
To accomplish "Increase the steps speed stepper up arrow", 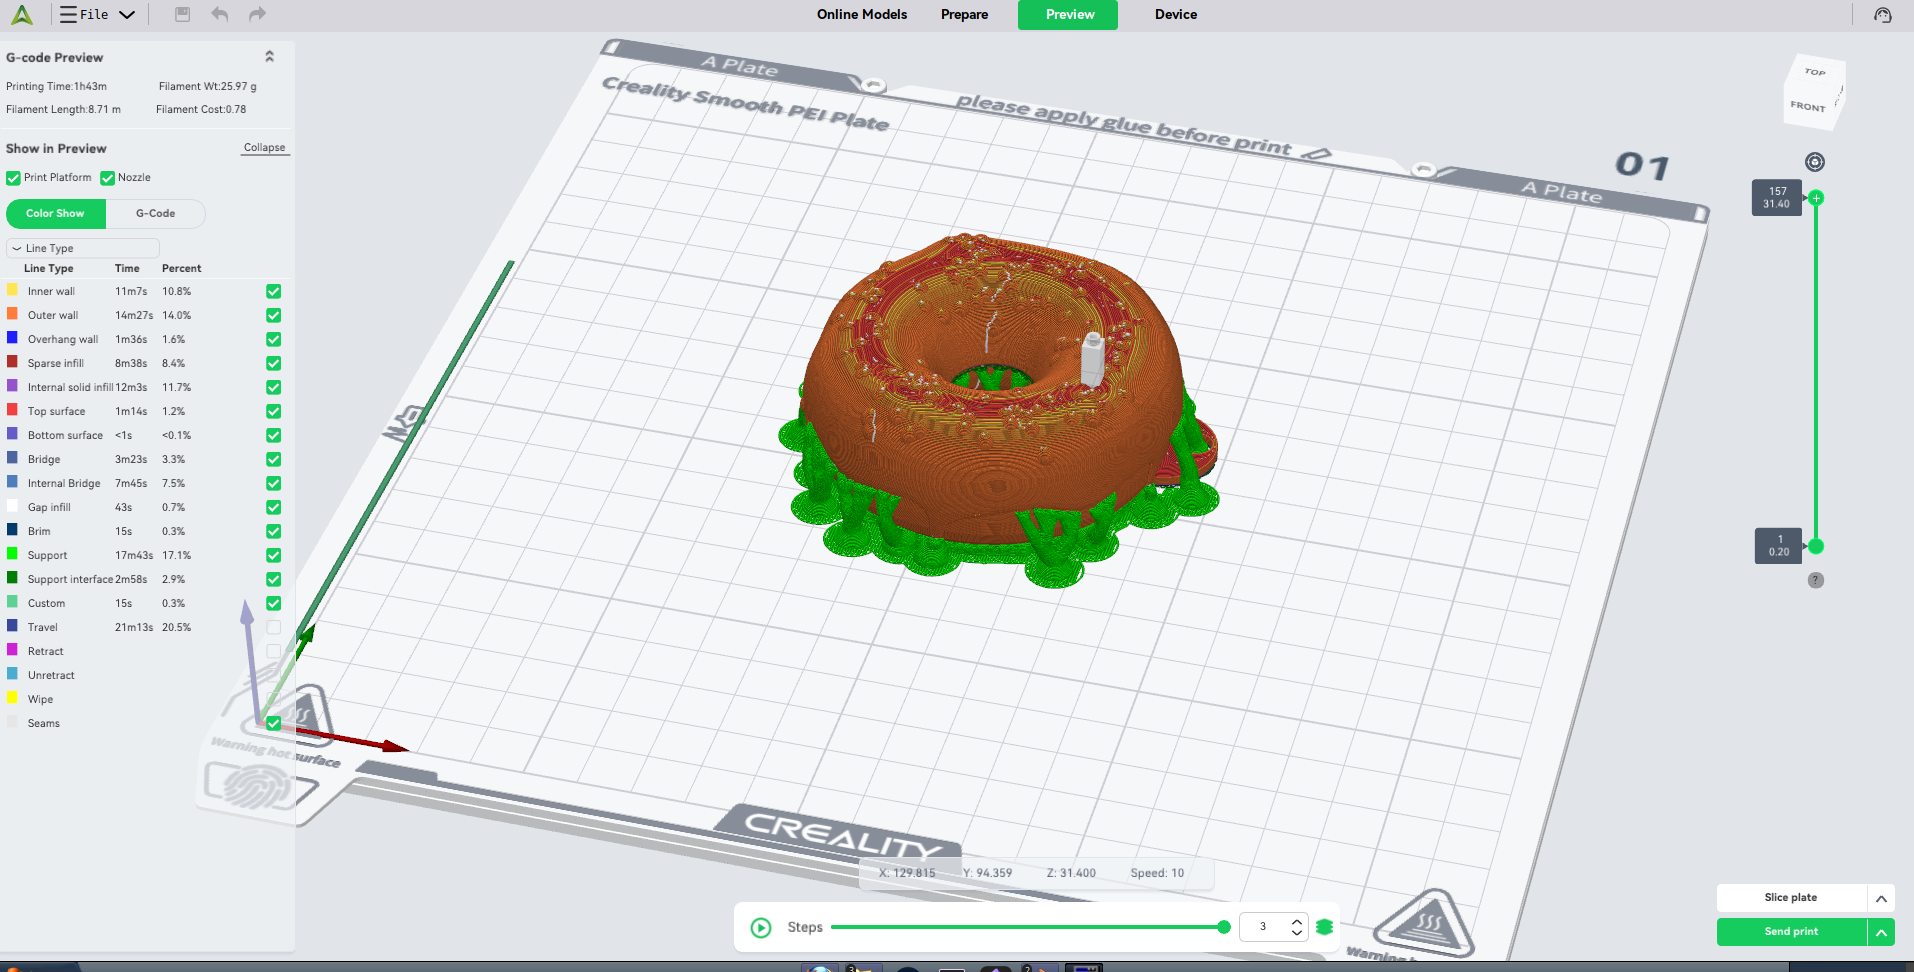I will coord(1297,921).
